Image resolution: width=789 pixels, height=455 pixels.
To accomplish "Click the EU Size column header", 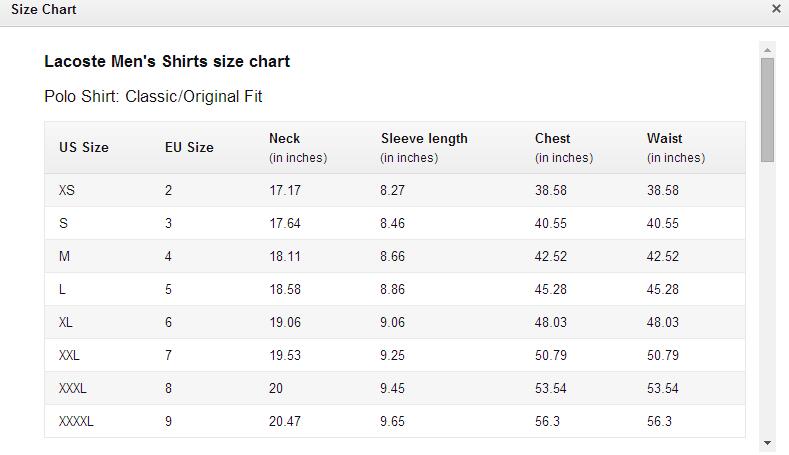I will pos(189,147).
